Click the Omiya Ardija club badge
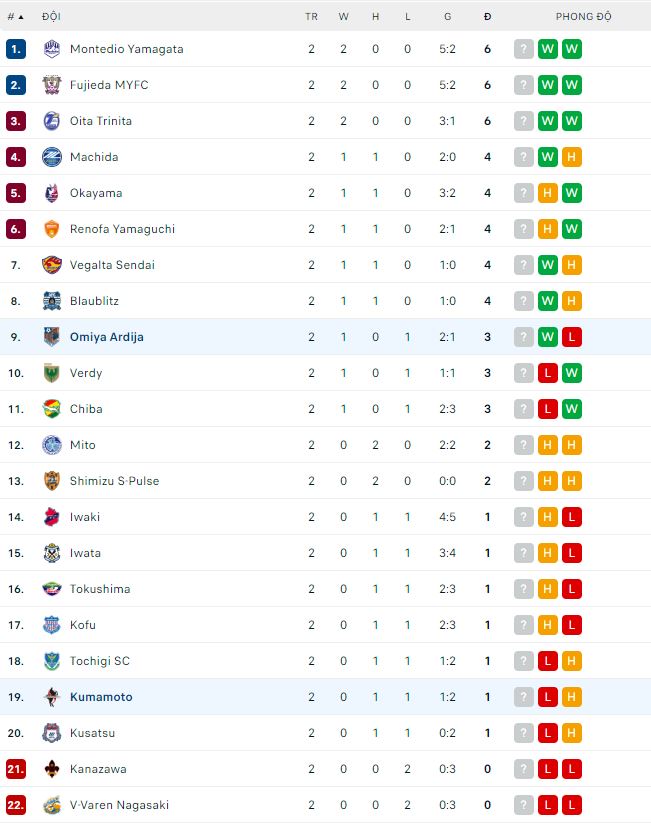The height and width of the screenshot is (827, 651). coord(52,337)
